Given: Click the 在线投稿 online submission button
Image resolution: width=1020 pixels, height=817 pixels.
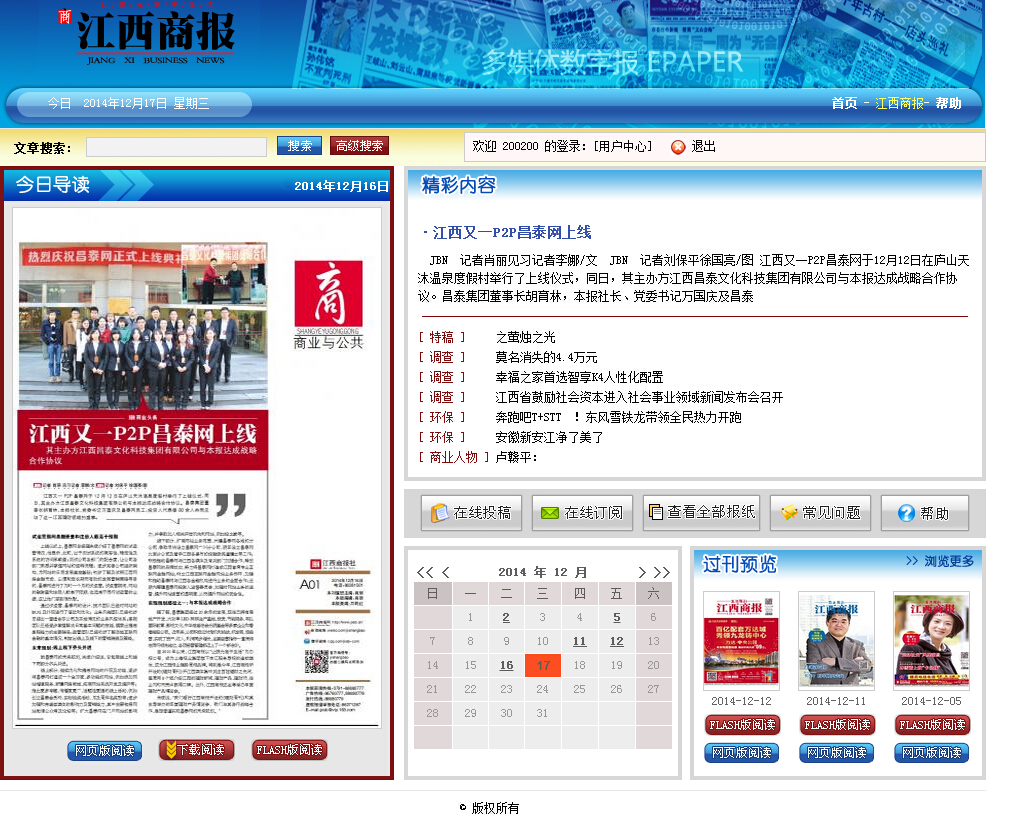Looking at the screenshot, I should 471,513.
